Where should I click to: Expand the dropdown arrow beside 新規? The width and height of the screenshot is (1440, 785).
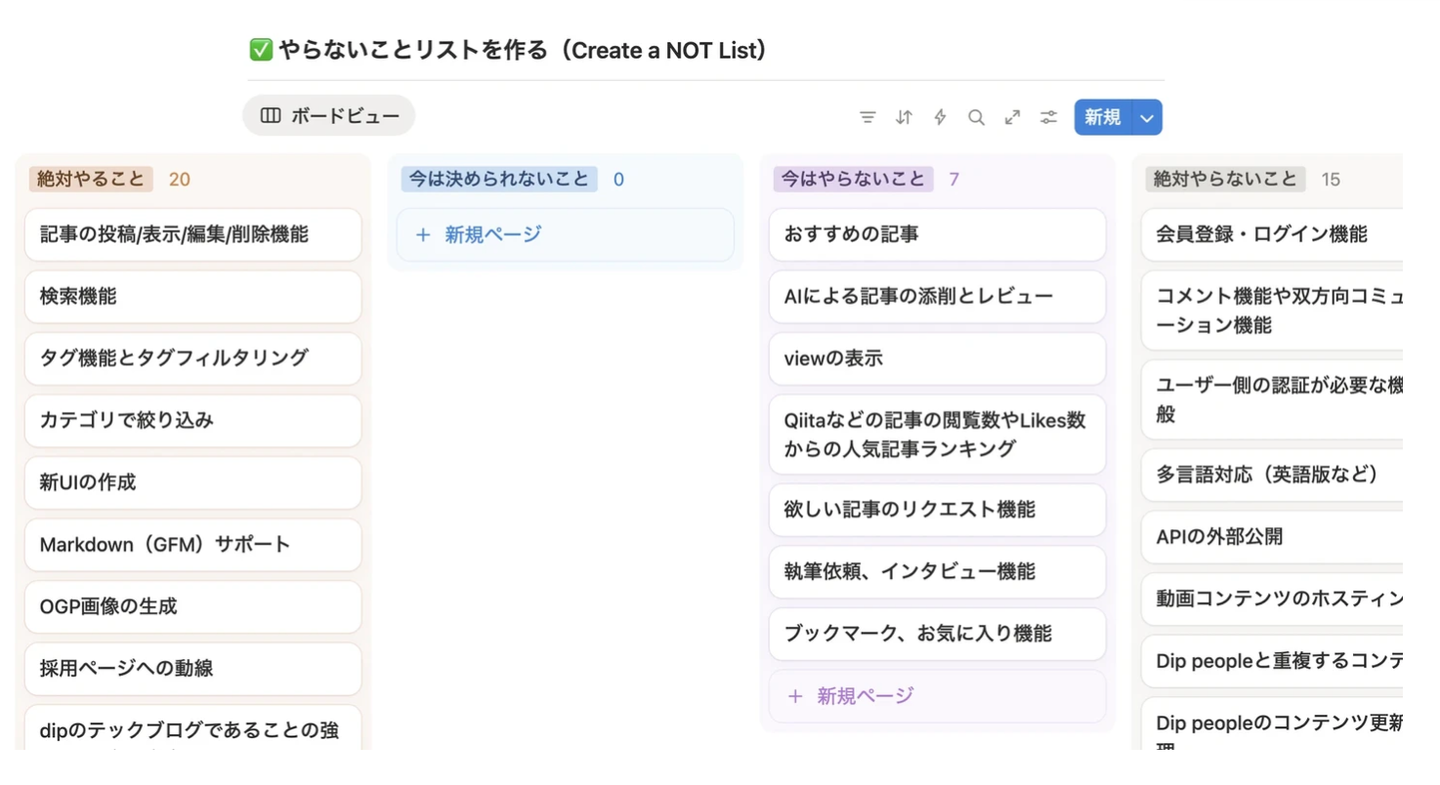(x=1147, y=118)
